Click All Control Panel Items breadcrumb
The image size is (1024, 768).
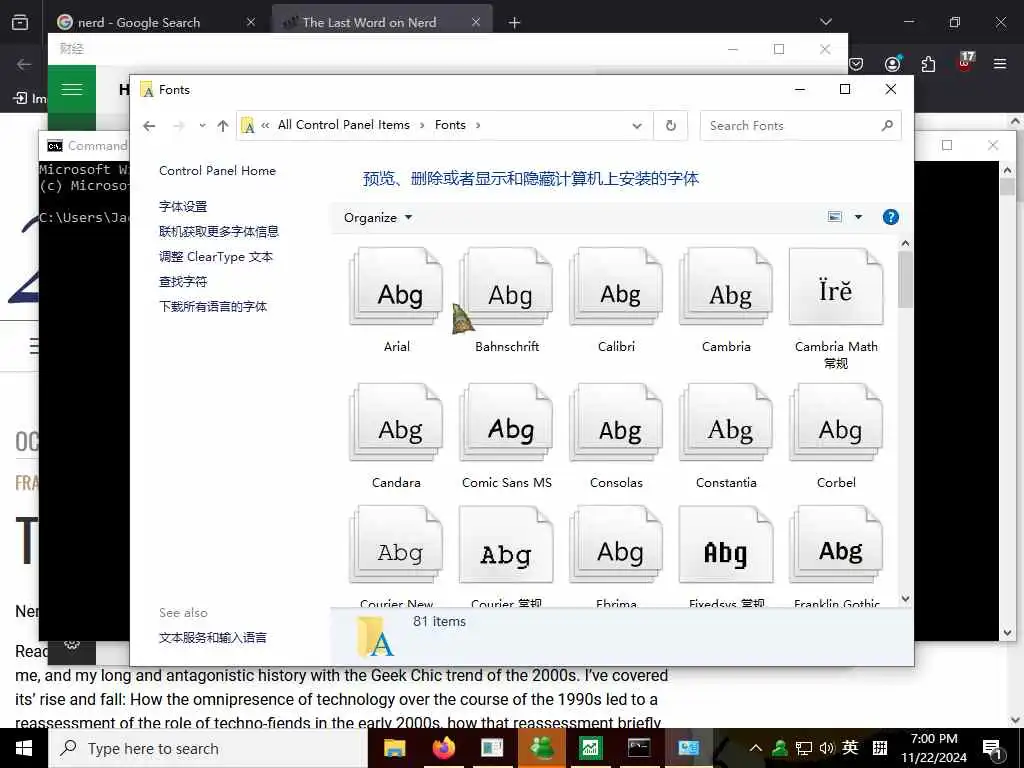click(344, 125)
